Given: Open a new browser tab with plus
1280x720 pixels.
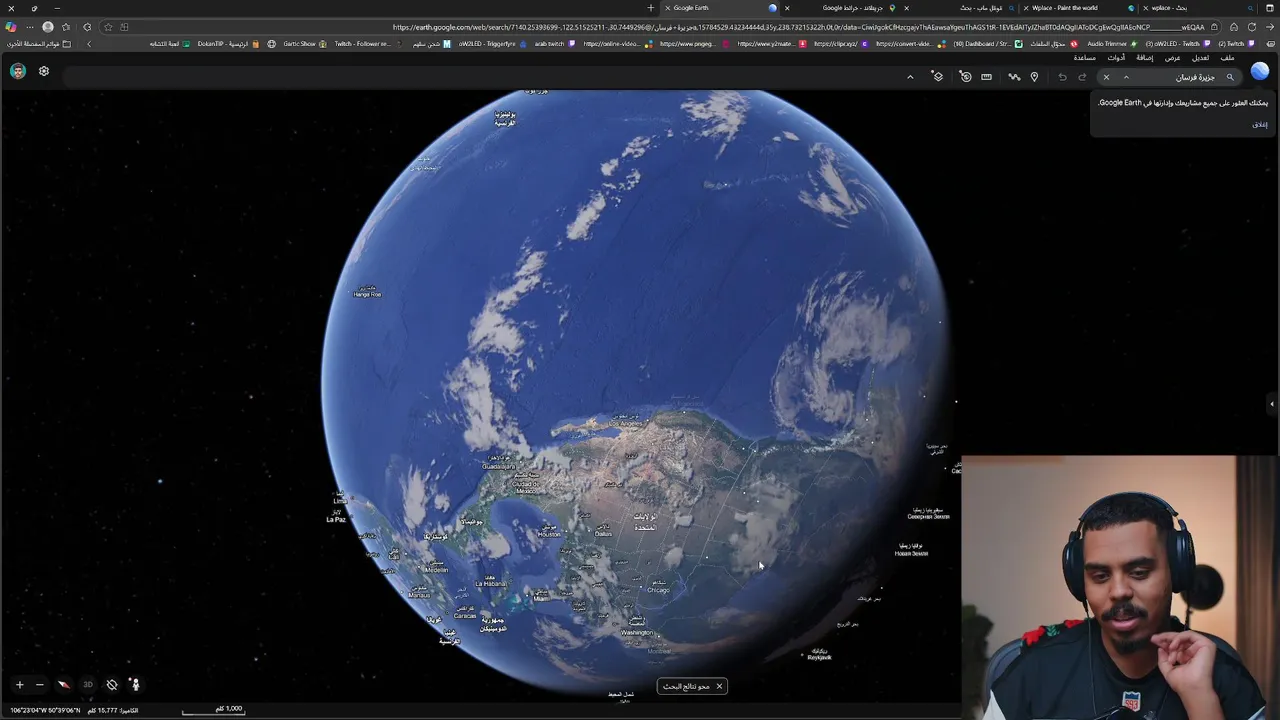Looking at the screenshot, I should click(x=650, y=8).
